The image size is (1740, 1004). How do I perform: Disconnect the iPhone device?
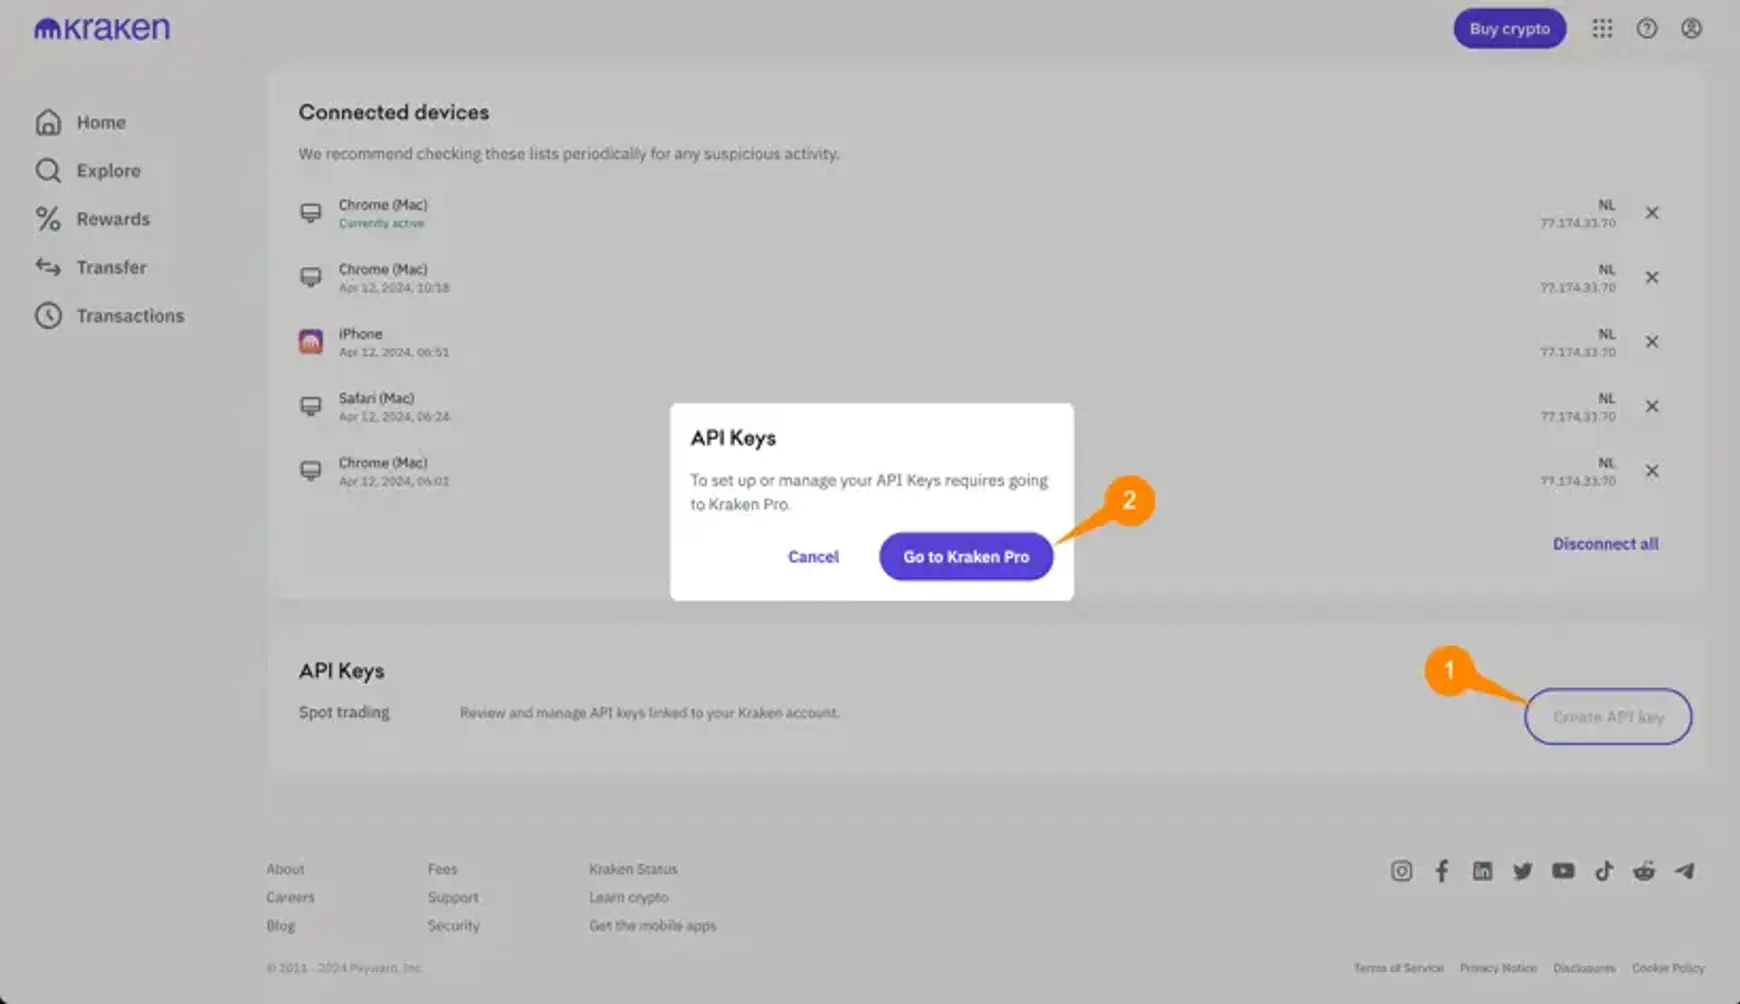coord(1652,341)
